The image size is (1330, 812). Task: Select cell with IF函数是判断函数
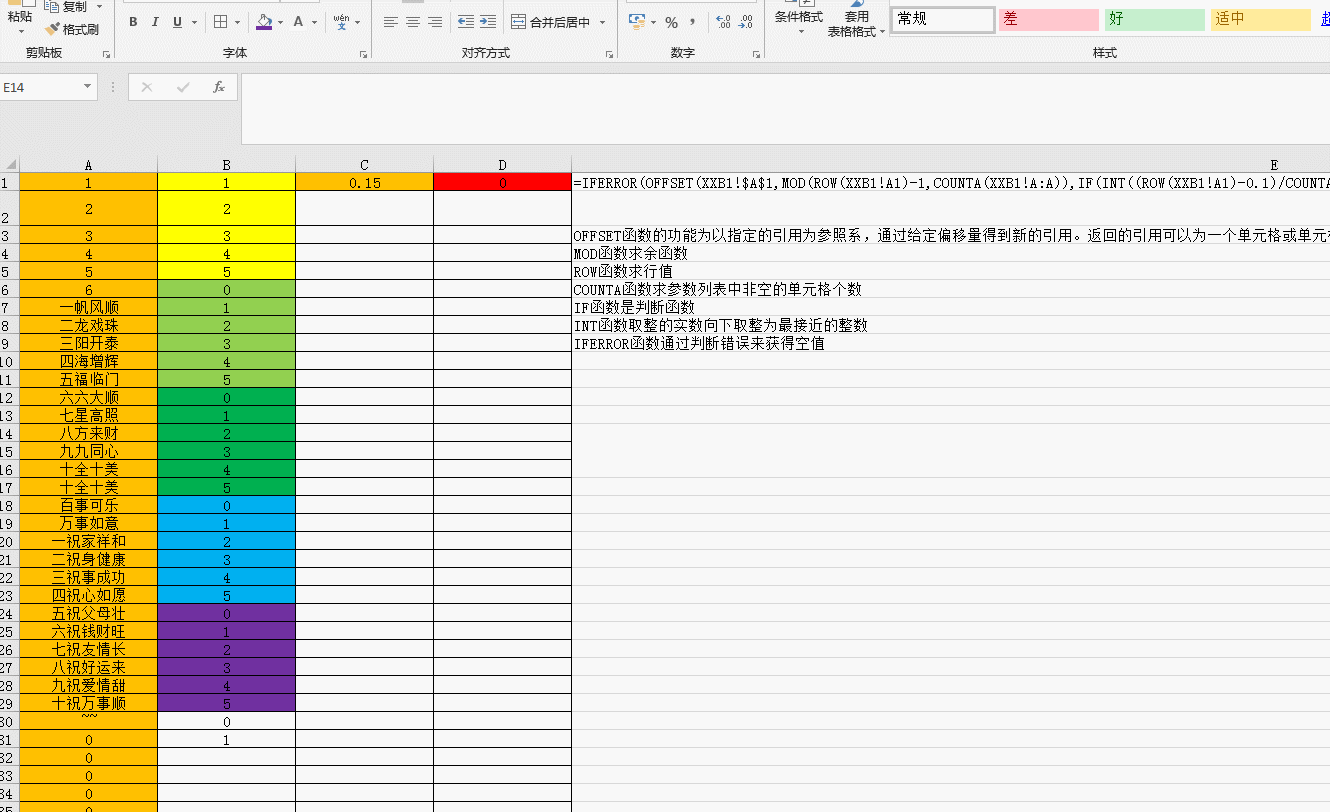[x=951, y=307]
